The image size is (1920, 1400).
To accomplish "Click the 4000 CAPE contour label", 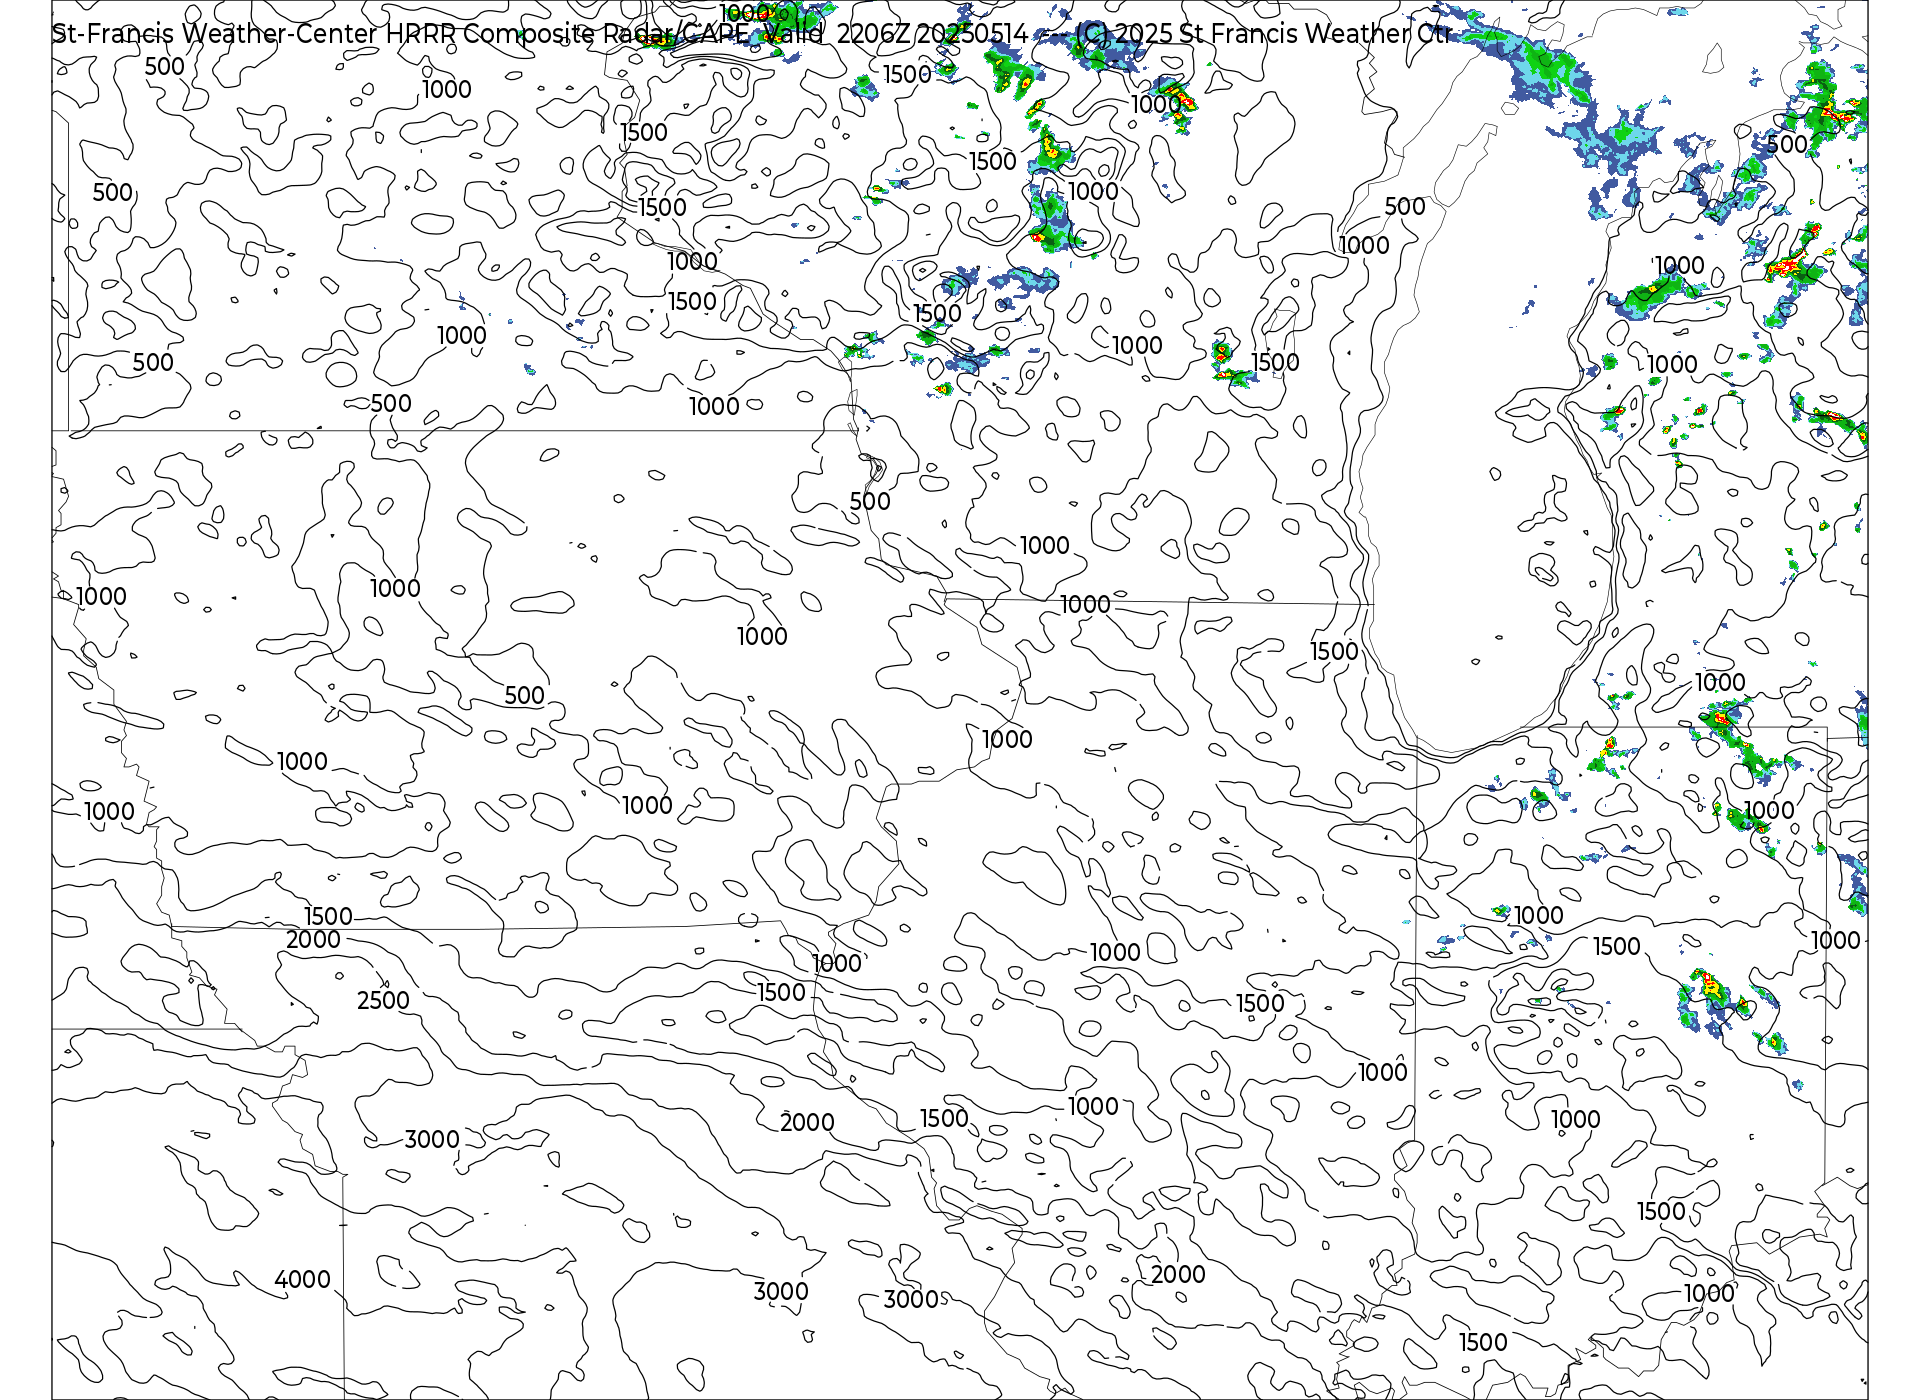I will click(x=302, y=1279).
